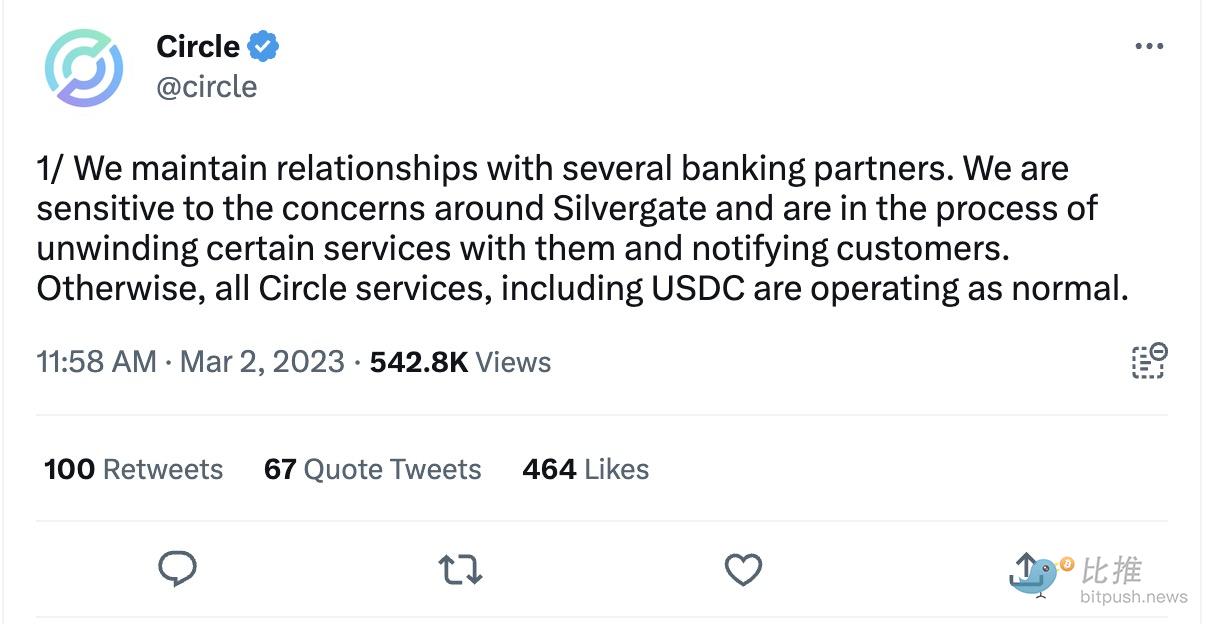
Task: Retweet using the retweet arrows icon
Action: point(460,570)
